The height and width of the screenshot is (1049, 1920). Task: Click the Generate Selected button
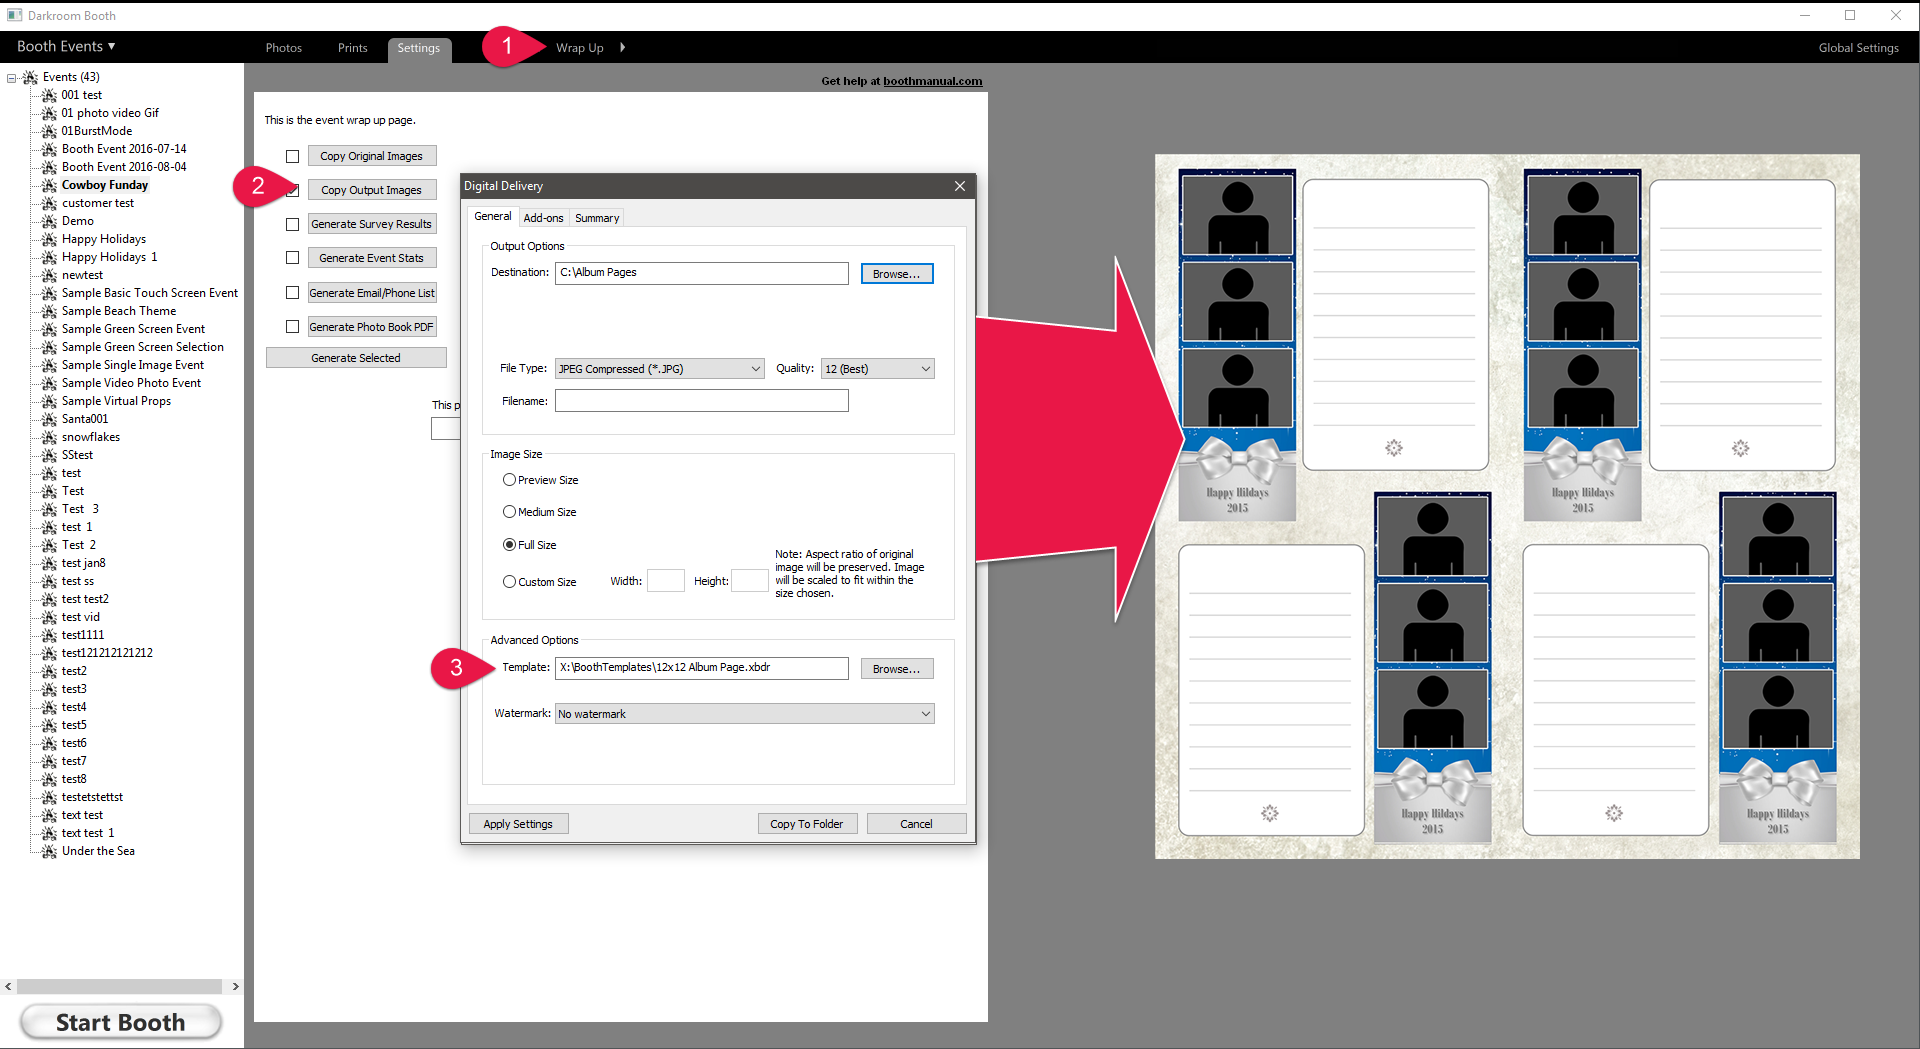pos(356,358)
